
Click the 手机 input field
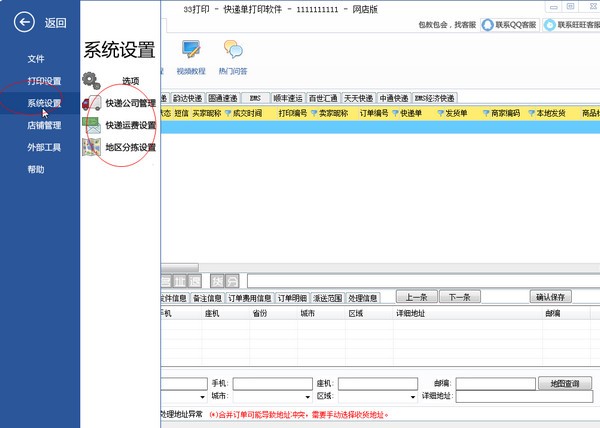(273, 384)
